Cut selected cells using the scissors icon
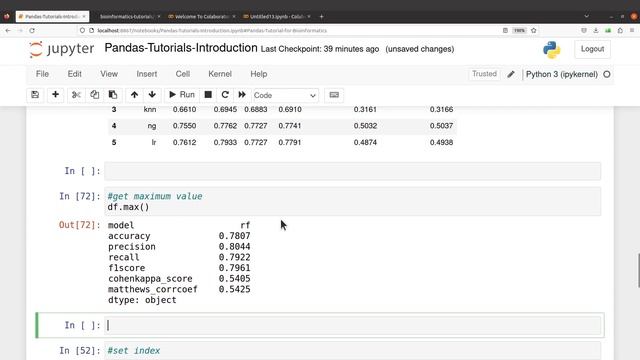This screenshot has height=360, width=640. pos(76,95)
